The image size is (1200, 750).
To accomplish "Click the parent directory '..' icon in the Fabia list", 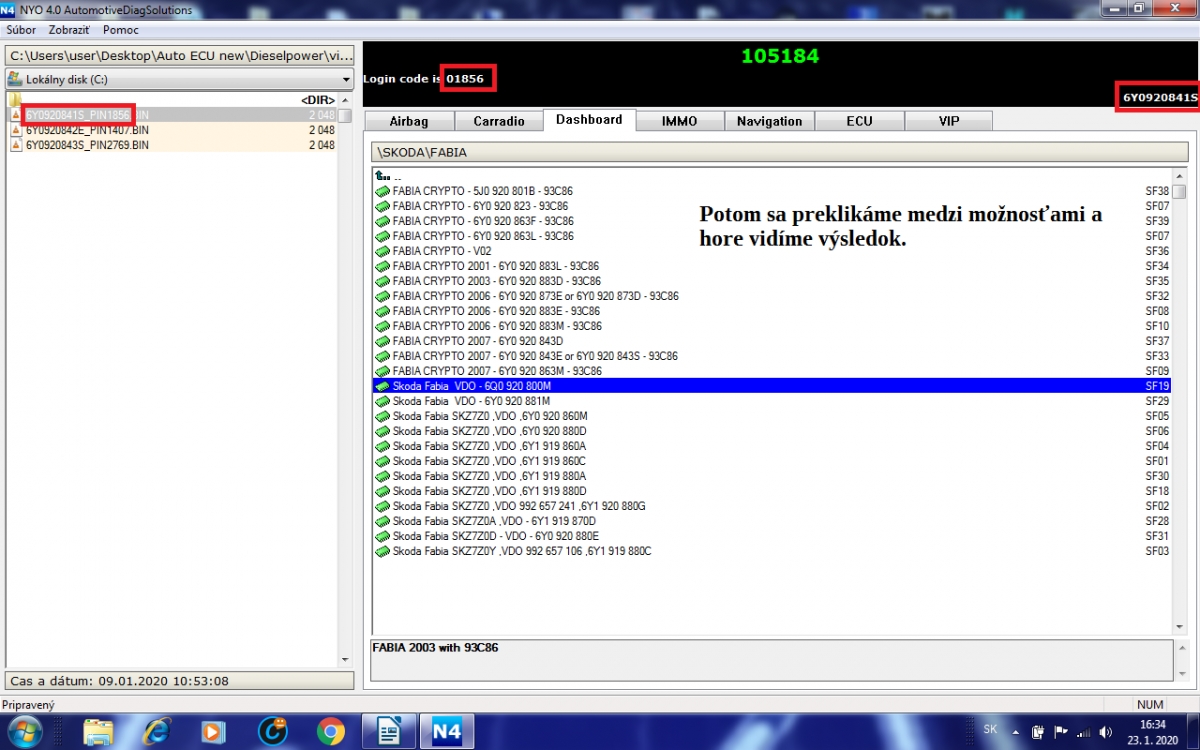I will point(382,176).
